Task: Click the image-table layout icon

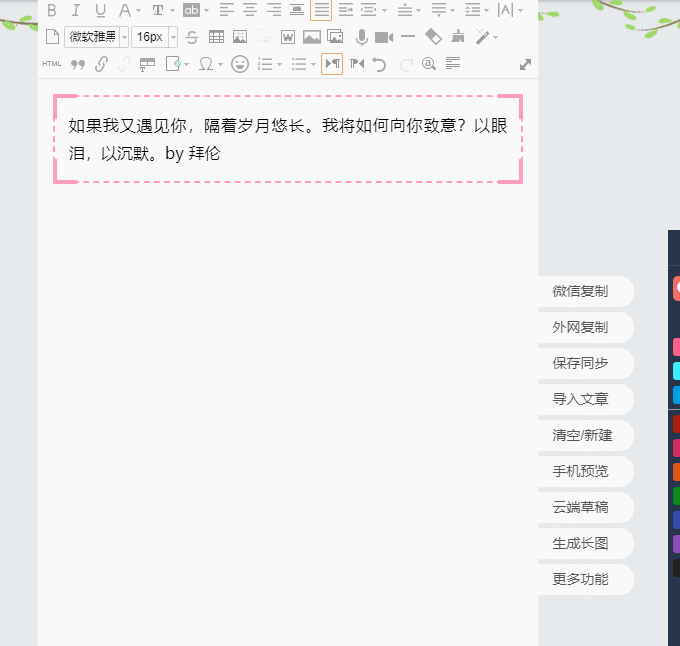Action: pos(240,37)
